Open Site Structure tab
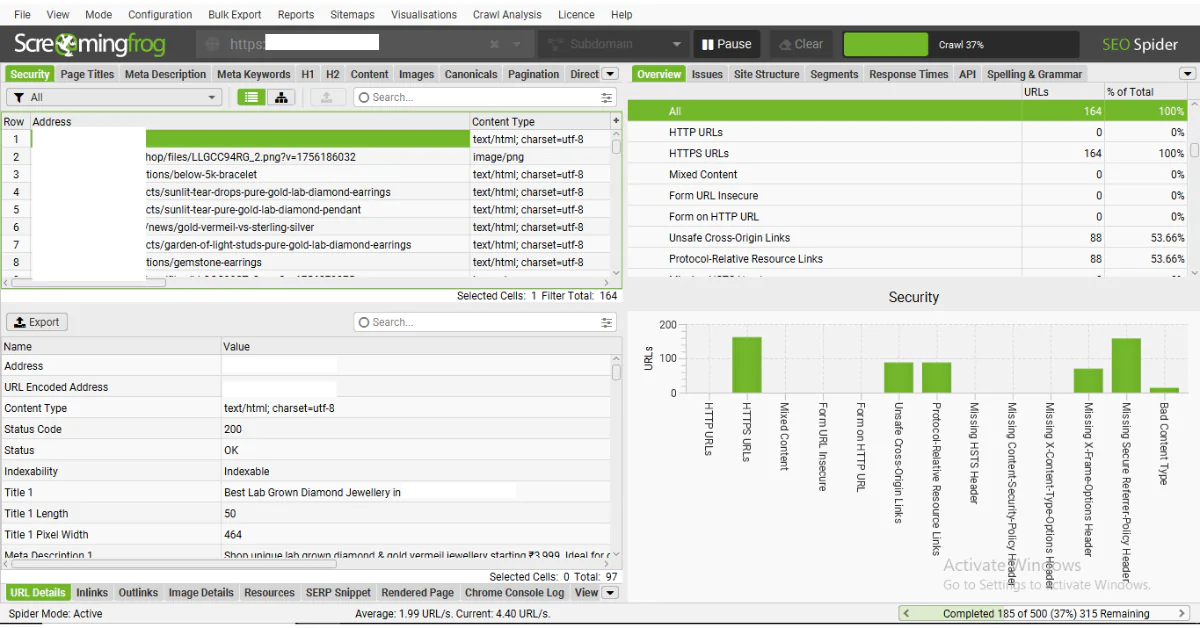The height and width of the screenshot is (628, 1200). pyautogui.click(x=767, y=74)
